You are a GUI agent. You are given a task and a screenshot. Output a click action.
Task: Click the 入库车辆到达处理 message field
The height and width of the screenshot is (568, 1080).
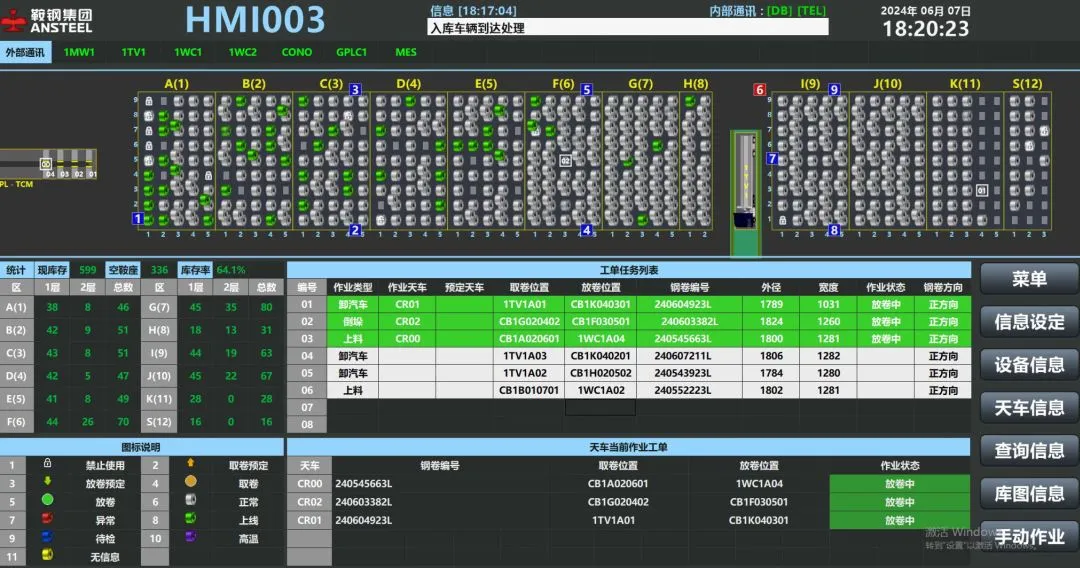(x=628, y=28)
